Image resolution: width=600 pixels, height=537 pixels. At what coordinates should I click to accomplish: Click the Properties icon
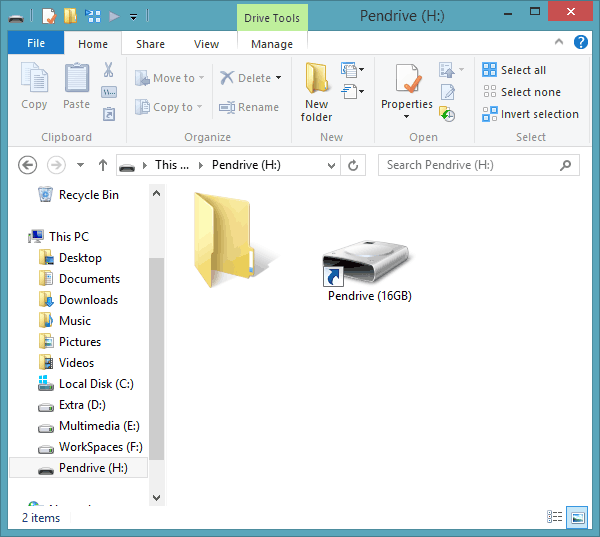pyautogui.click(x=407, y=78)
